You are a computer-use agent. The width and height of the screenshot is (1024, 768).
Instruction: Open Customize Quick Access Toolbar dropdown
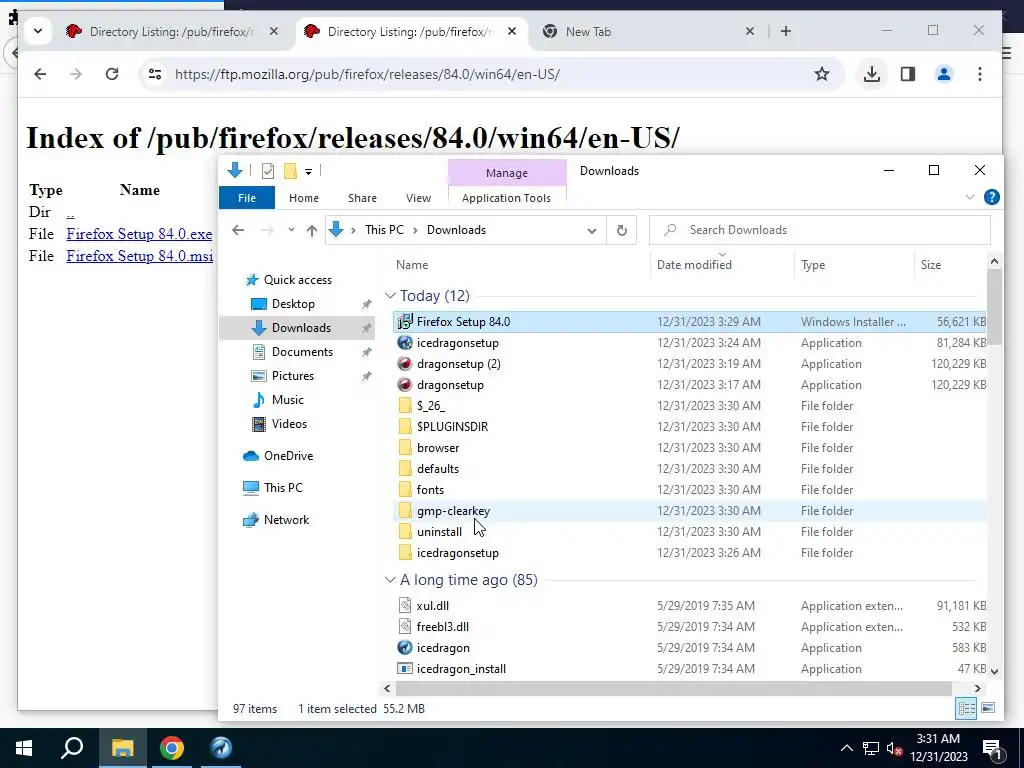pos(308,172)
